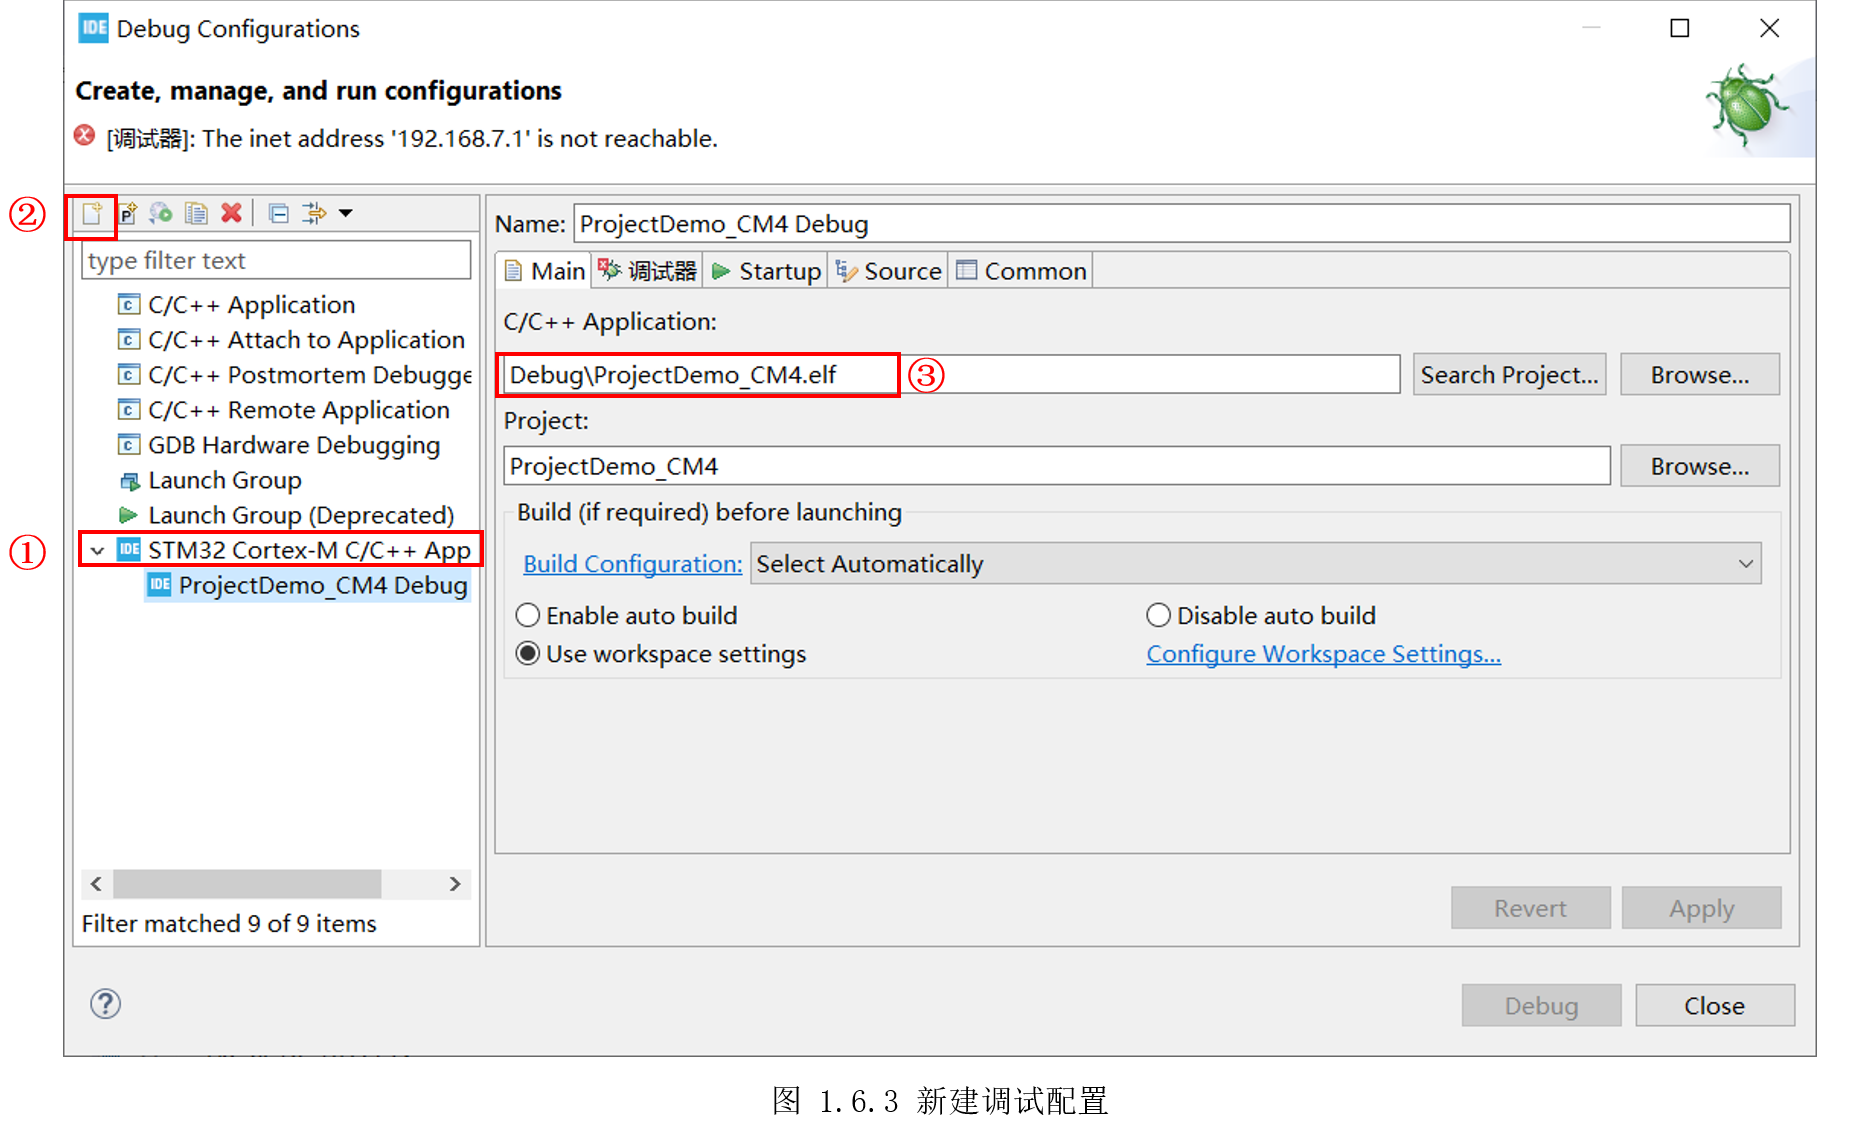This screenshot has height=1127, width=1853.
Task: Click the Search Project button
Action: (1508, 375)
